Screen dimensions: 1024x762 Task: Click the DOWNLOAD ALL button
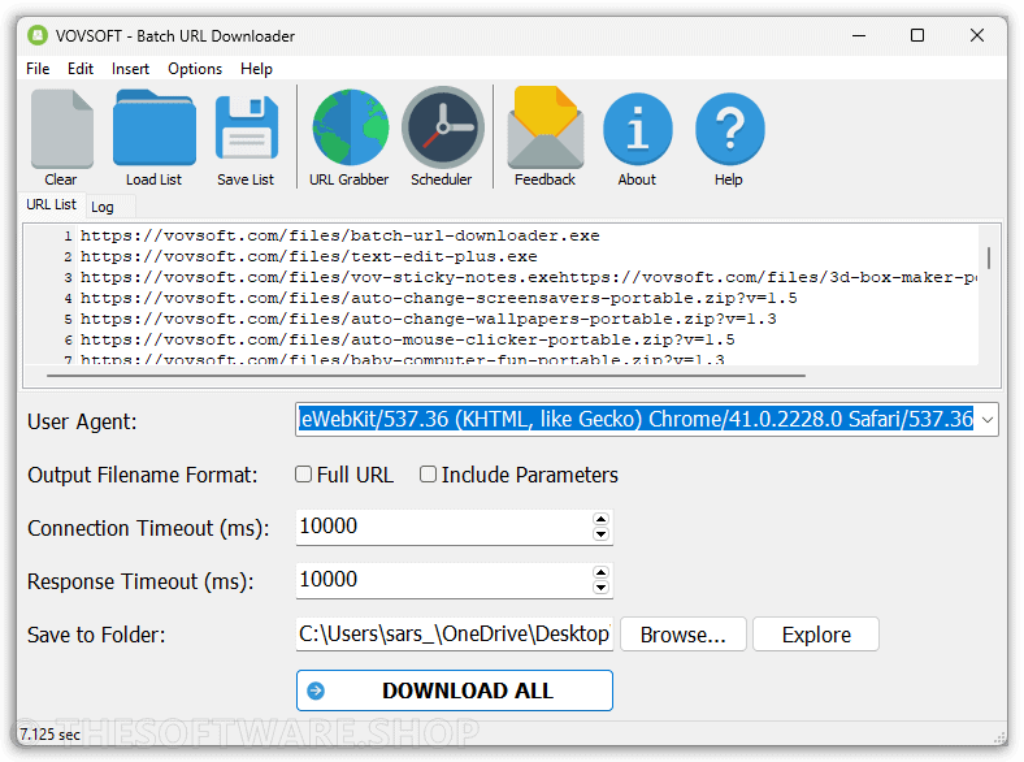pyautogui.click(x=455, y=690)
